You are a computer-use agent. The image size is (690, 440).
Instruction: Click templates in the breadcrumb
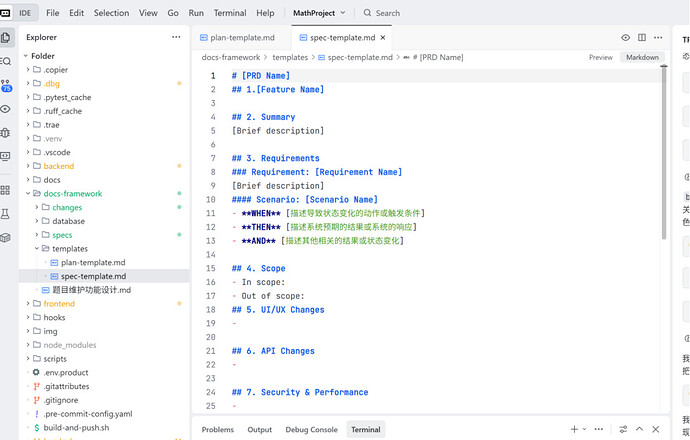pos(290,57)
